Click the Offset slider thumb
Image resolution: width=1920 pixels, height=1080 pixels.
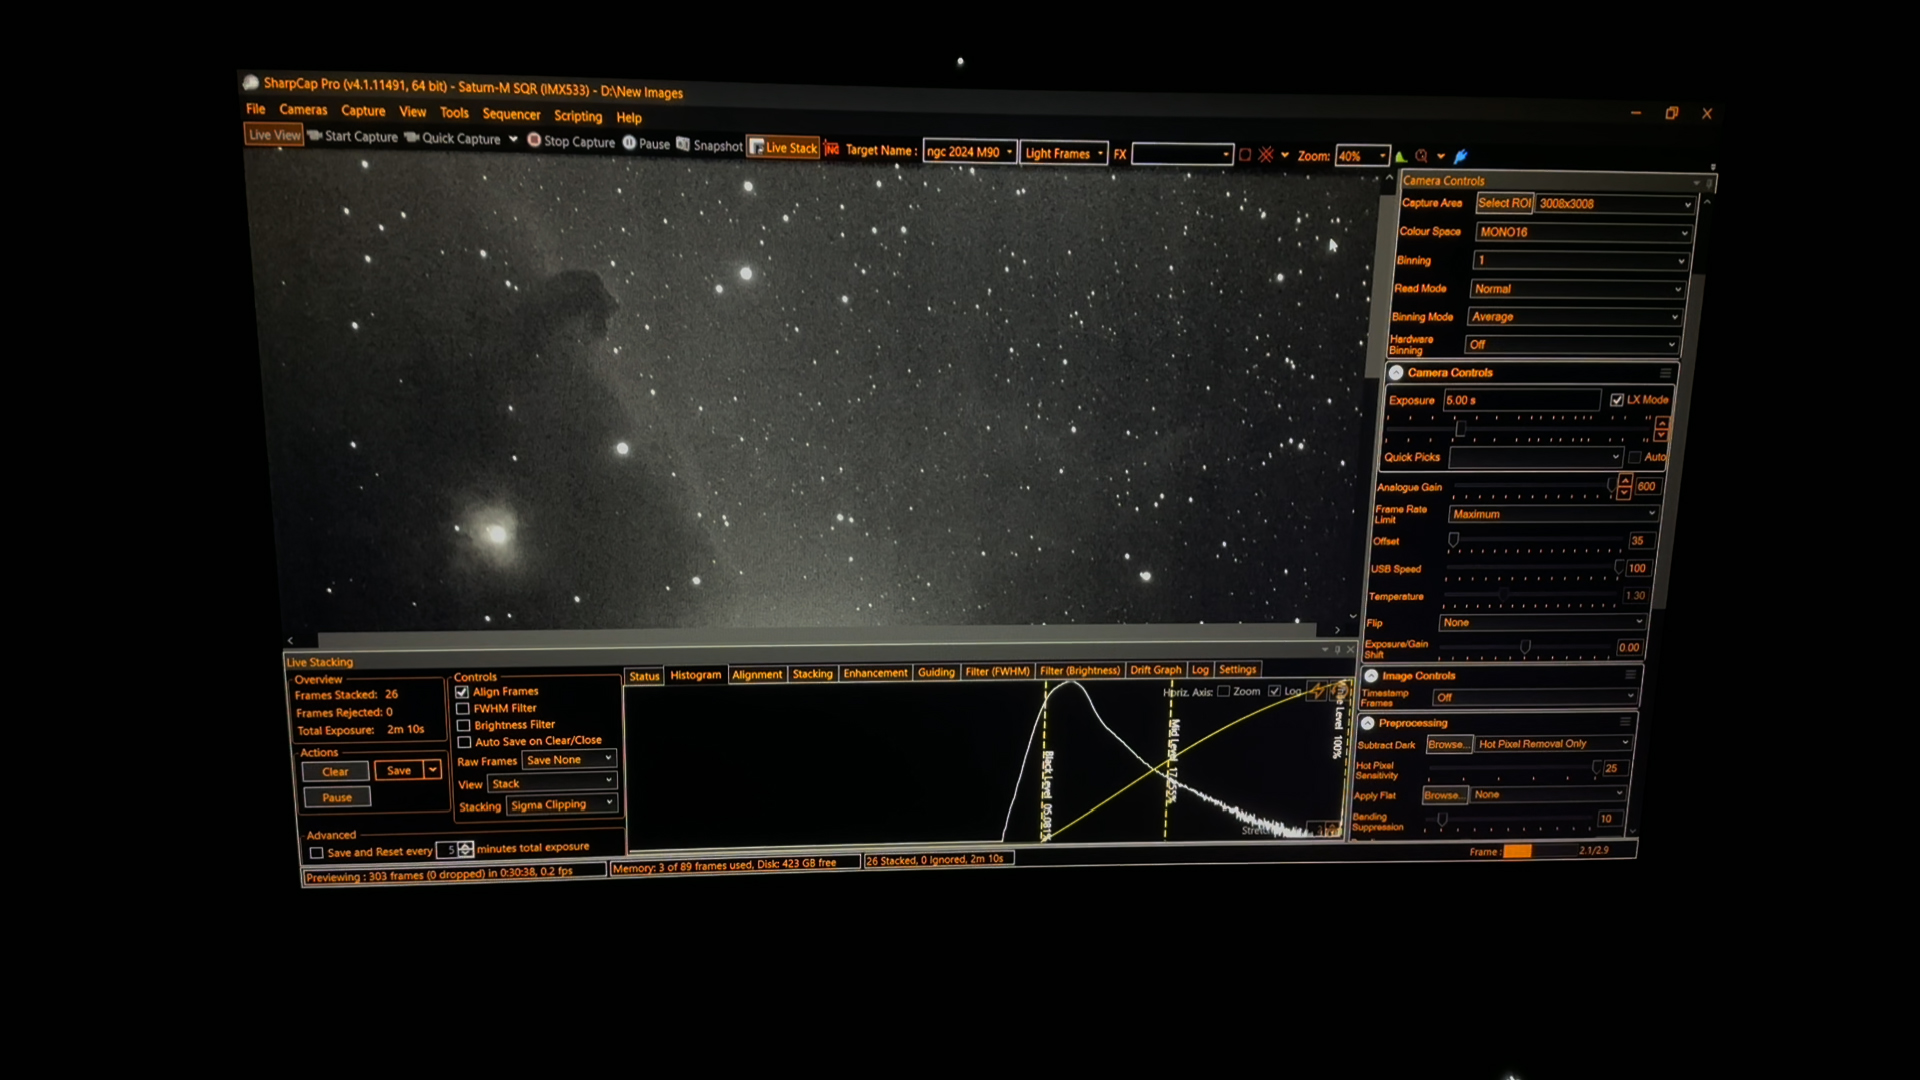1453,540
